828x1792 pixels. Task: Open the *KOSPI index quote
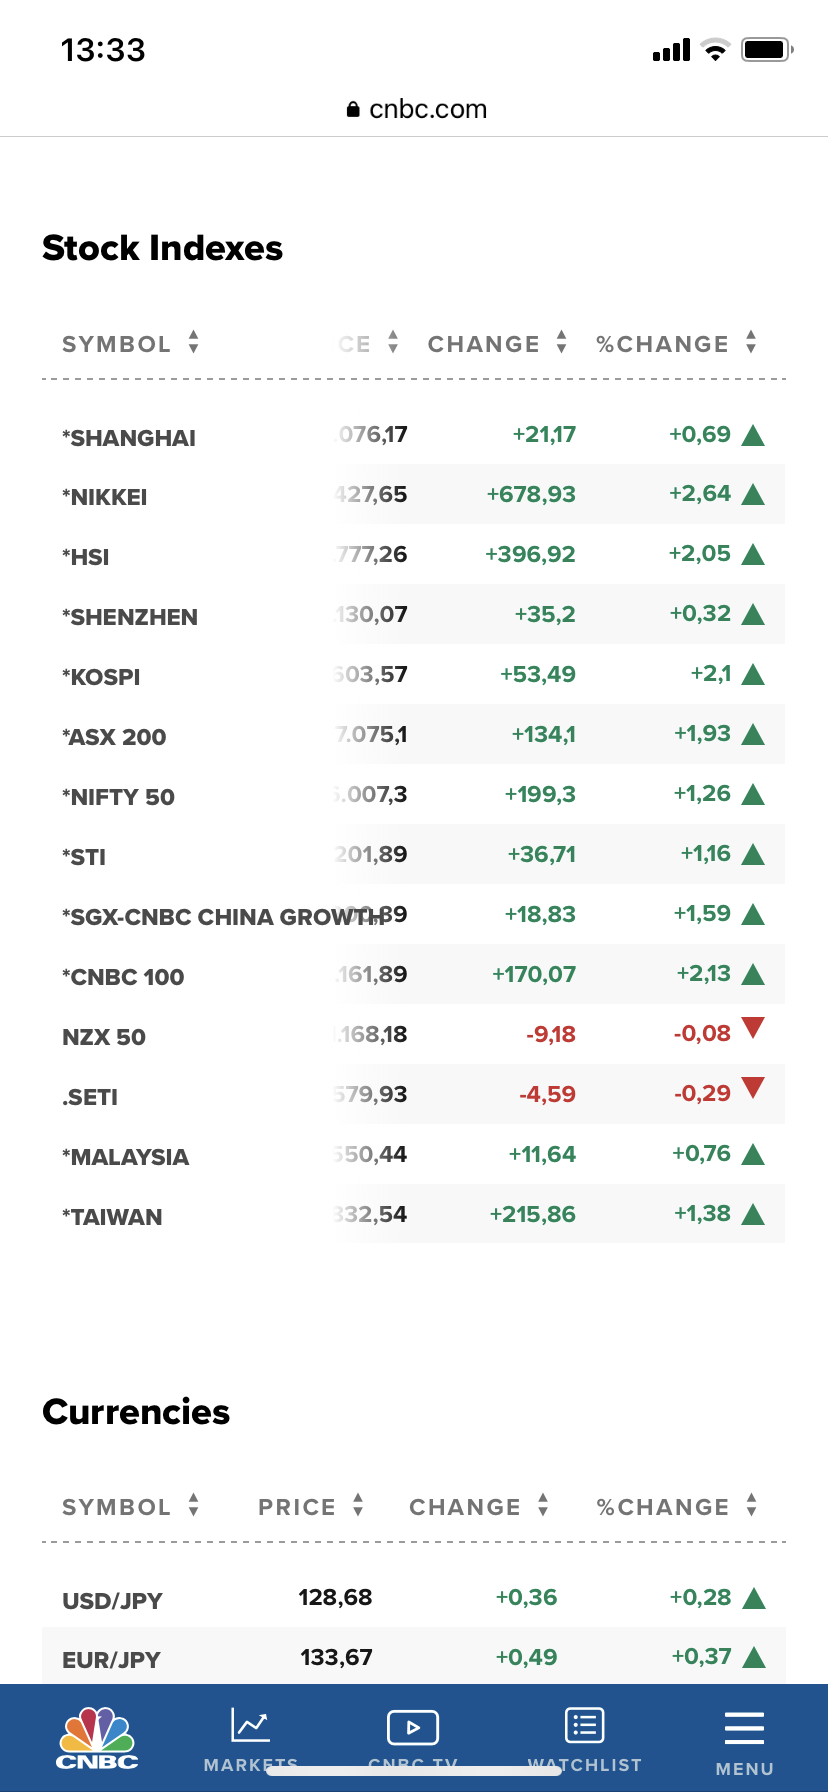coord(101,677)
